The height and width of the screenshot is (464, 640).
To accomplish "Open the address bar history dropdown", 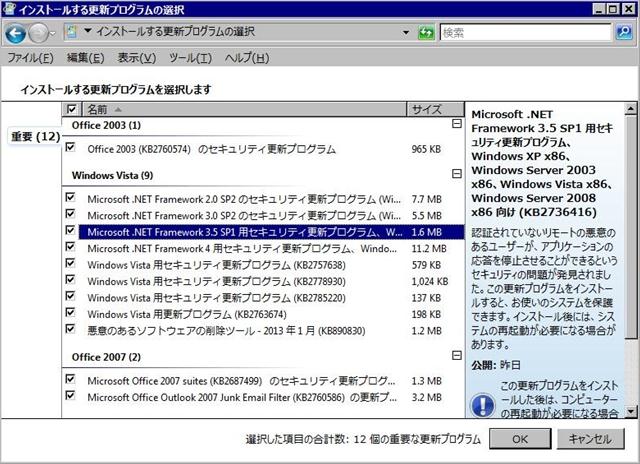I will 406,32.
